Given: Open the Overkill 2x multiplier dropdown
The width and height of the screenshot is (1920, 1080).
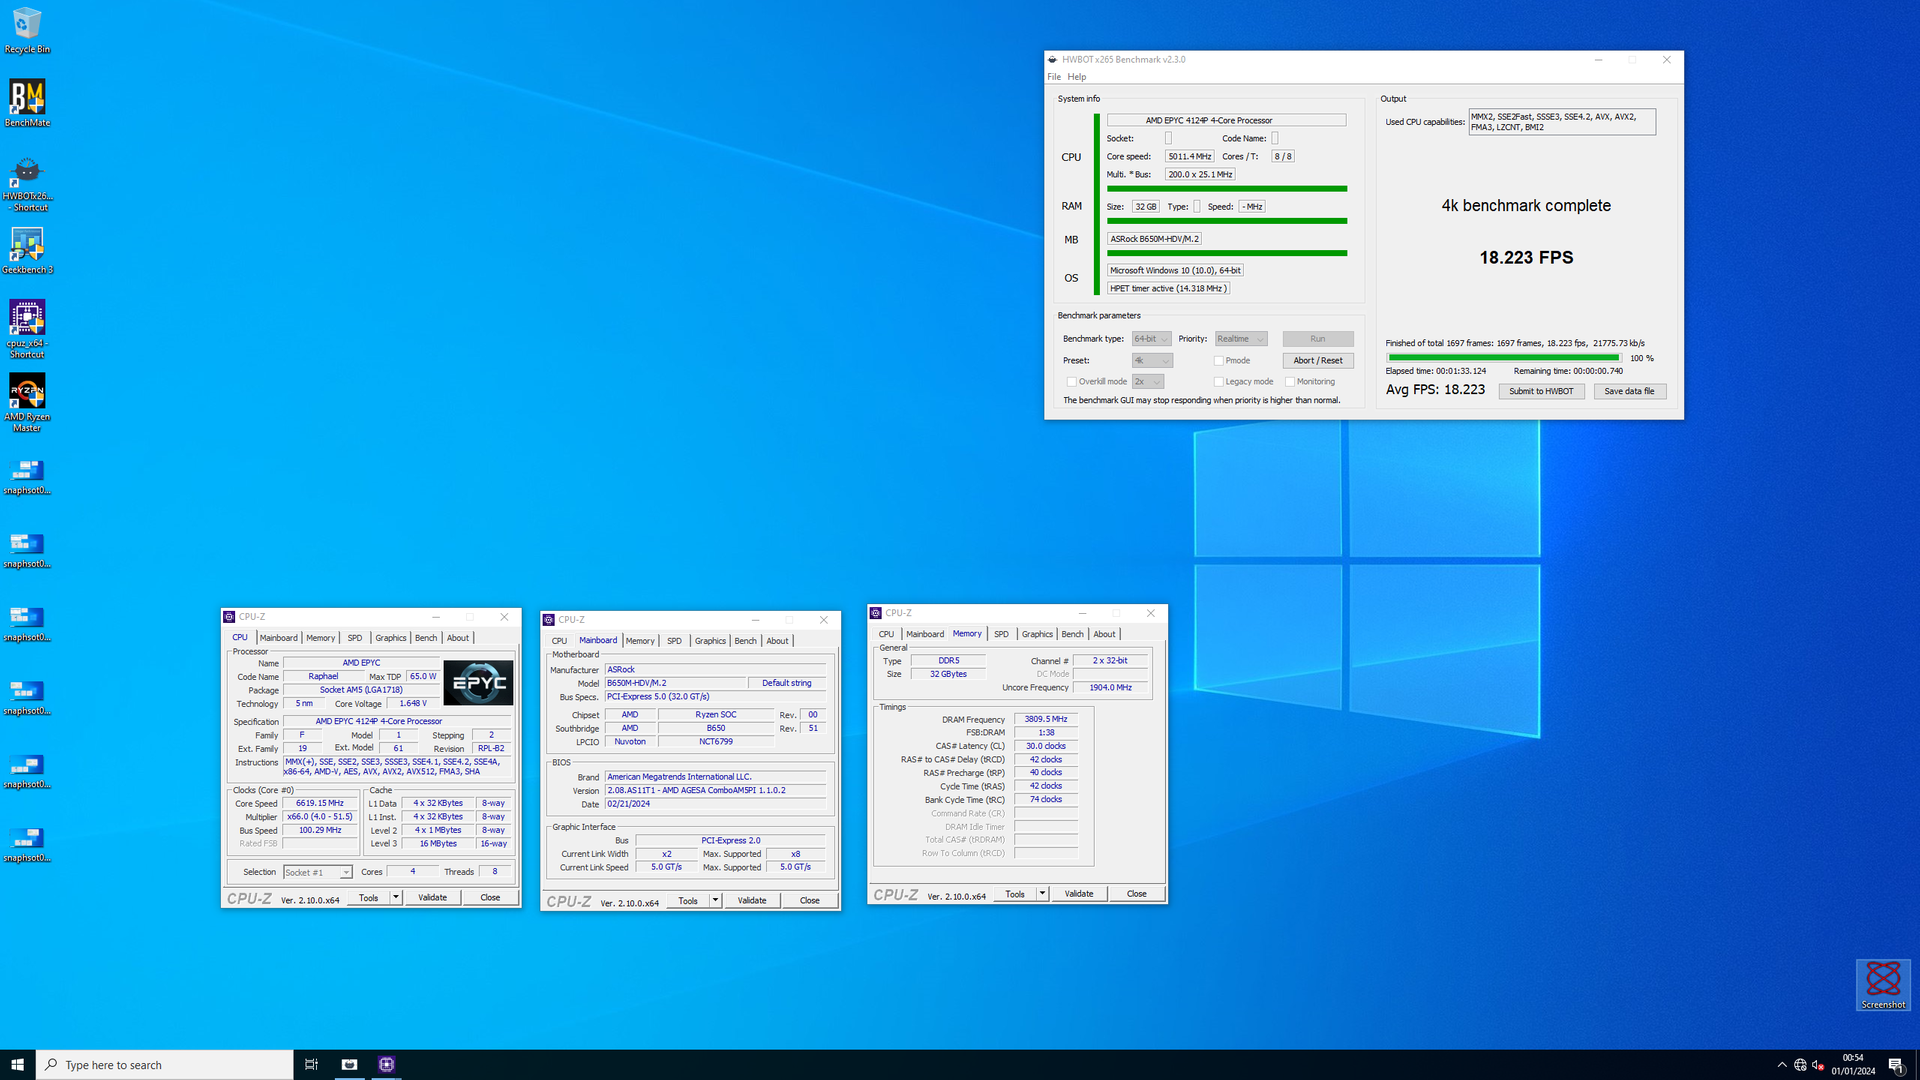Looking at the screenshot, I should (x=1147, y=382).
